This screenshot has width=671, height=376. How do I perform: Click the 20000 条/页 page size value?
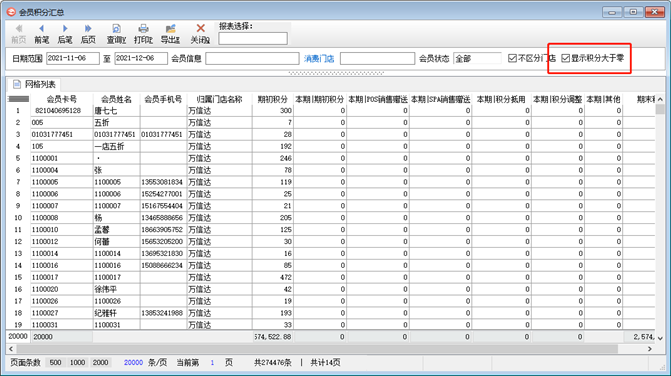(x=133, y=363)
